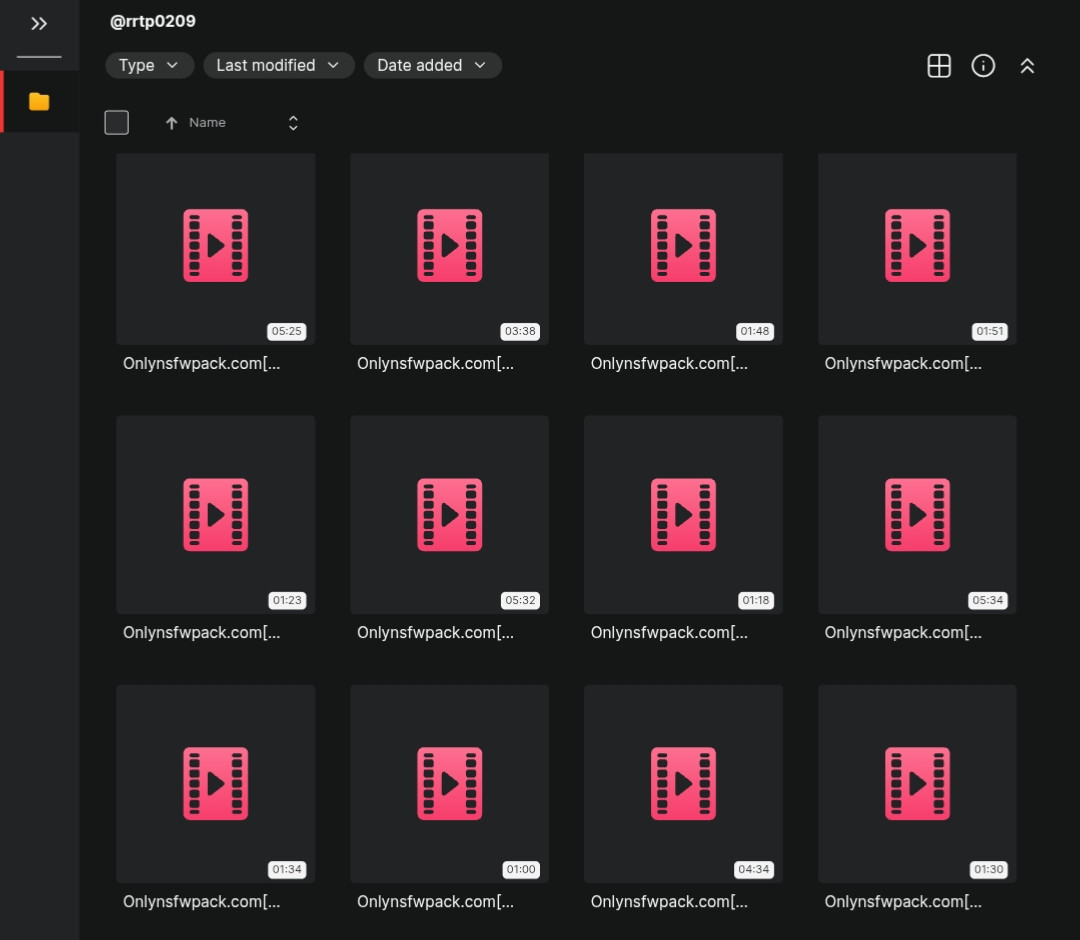Click file name under the 01:18 video
This screenshot has width=1080, height=940.
669,633
